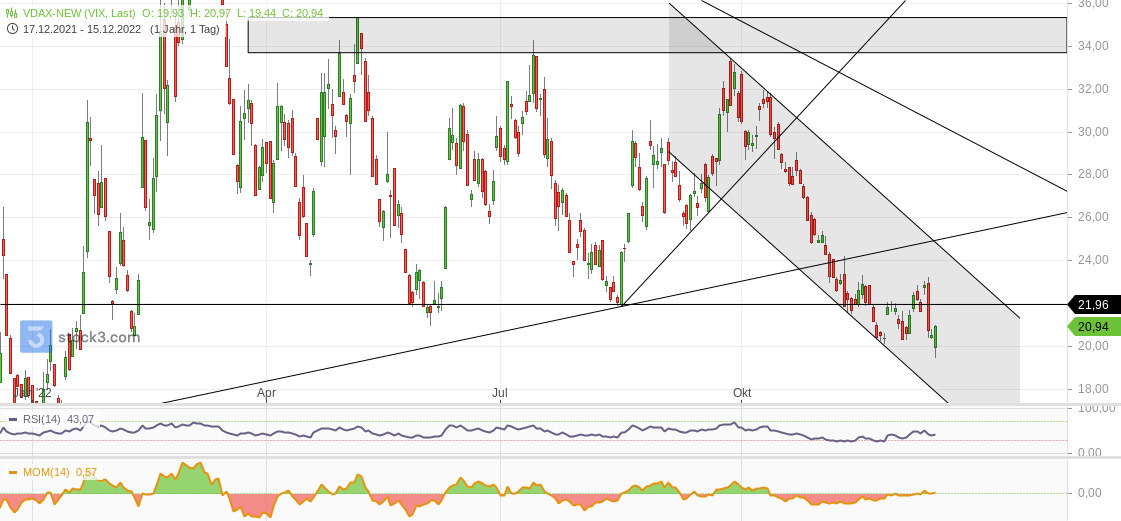Click the Apr label on time axis

266,393
